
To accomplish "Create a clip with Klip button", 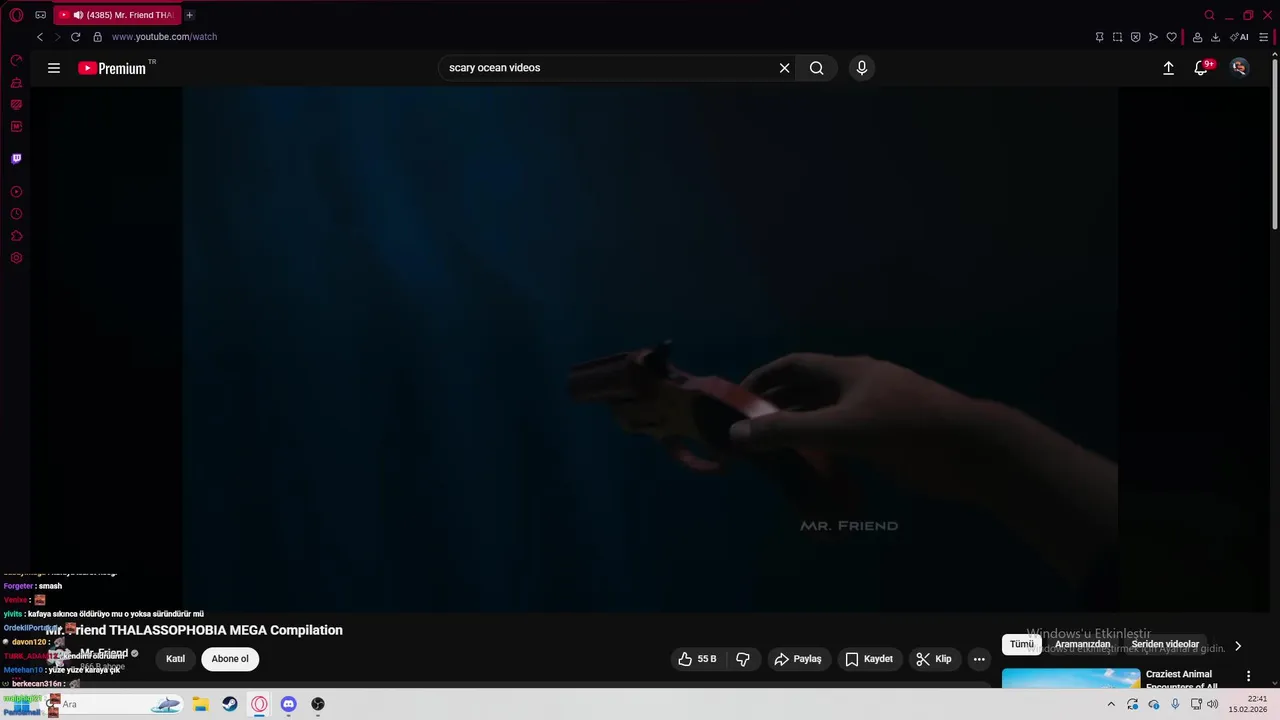I will pos(934,659).
